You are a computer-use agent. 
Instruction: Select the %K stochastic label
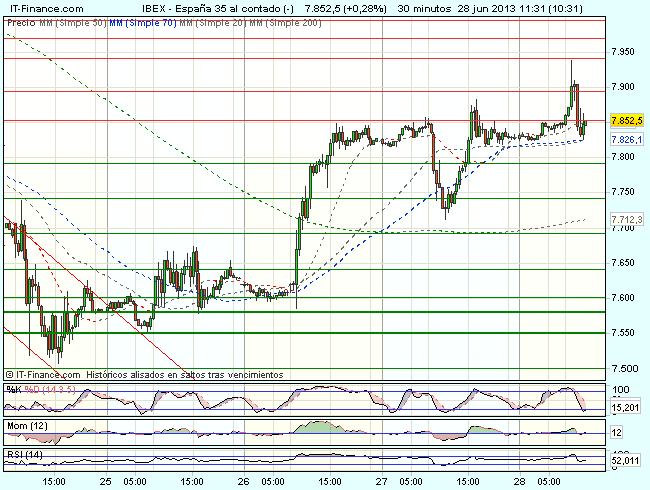(14, 390)
